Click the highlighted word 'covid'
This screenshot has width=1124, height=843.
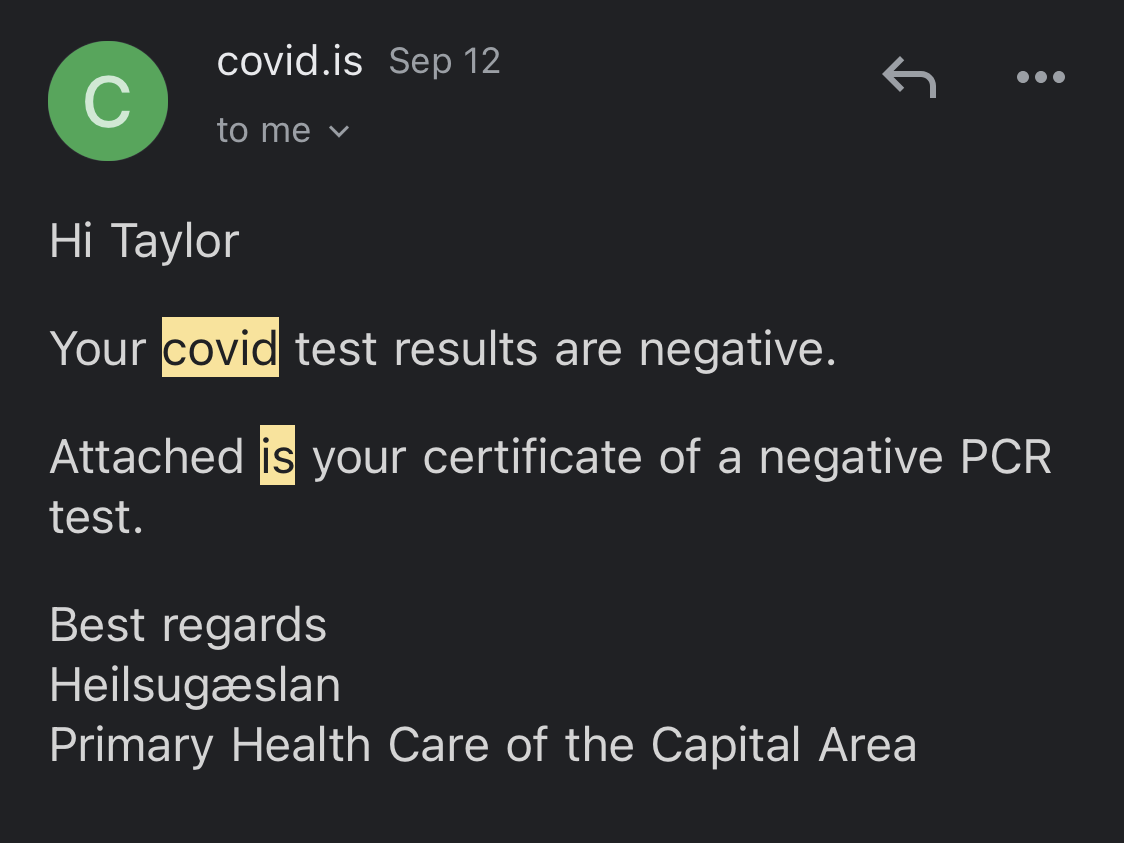[220, 349]
